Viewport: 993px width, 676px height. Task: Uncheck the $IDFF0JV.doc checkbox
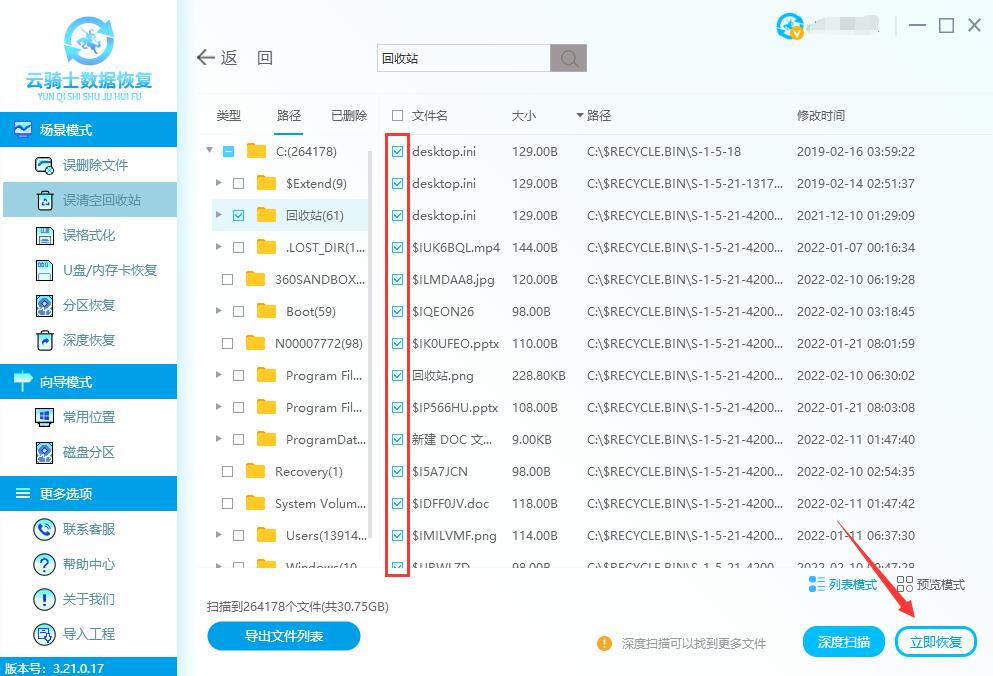tap(397, 503)
